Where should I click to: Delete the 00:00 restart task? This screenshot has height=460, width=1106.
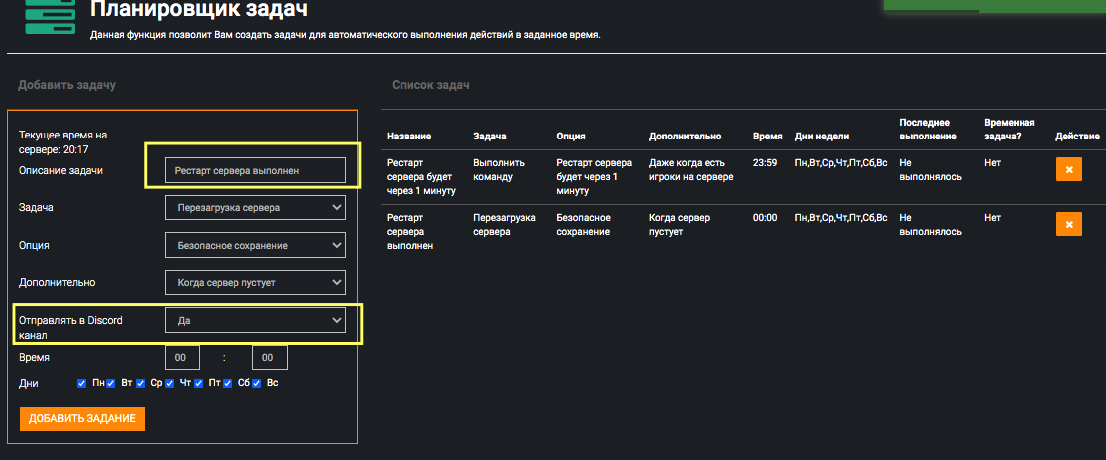pos(1068,224)
